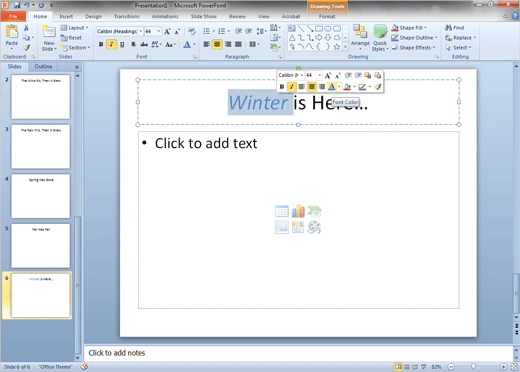The height and width of the screenshot is (372, 520).
Task: Select the star shape in shapes gallery
Action: coord(337,47)
